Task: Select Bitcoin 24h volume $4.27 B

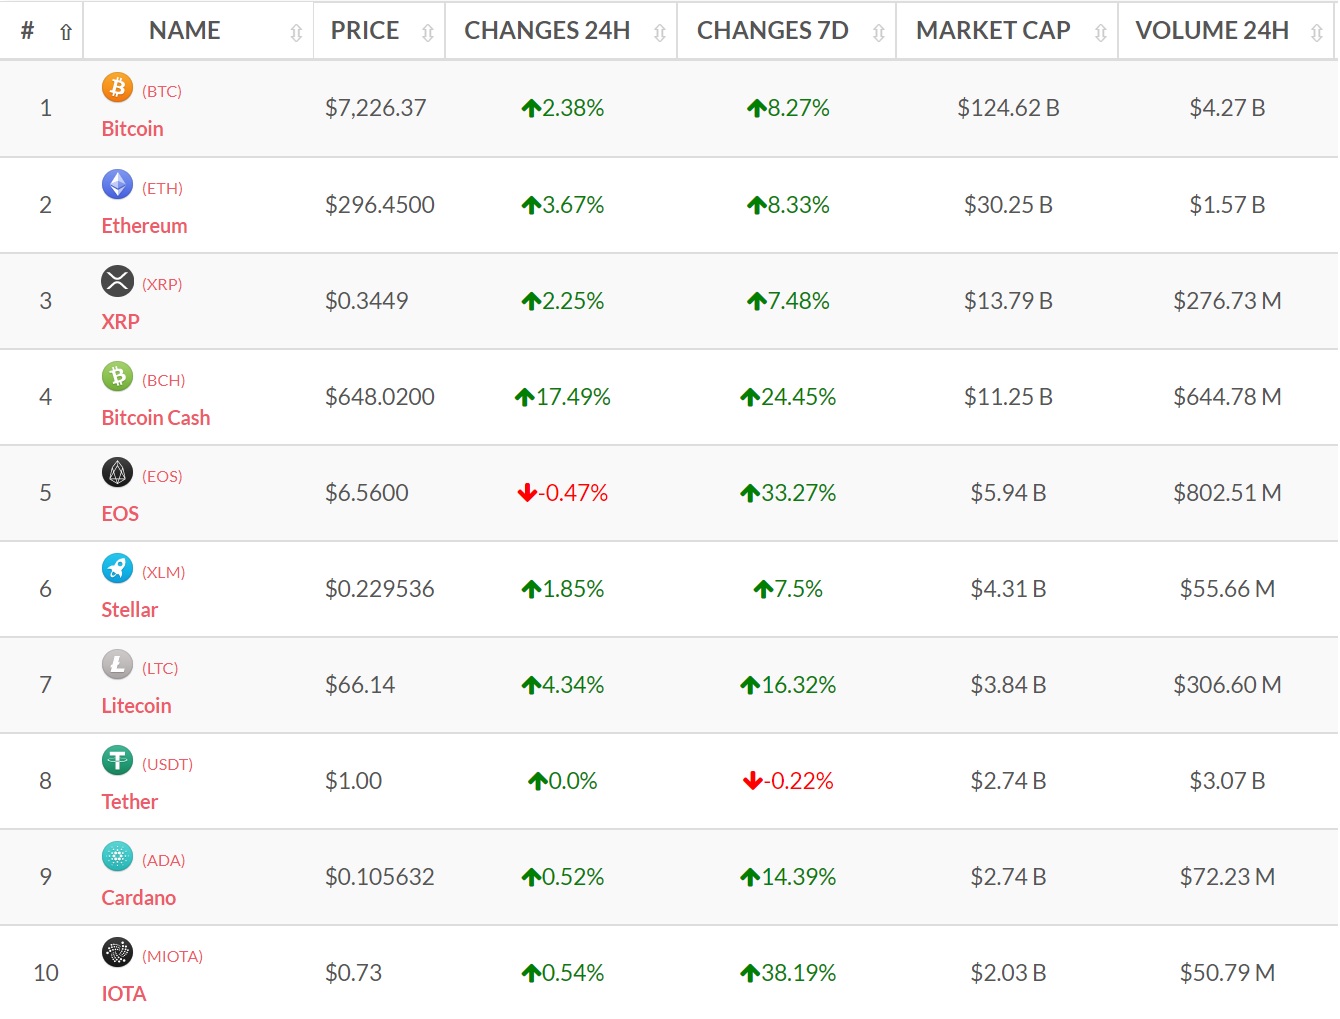Action: click(x=1227, y=108)
